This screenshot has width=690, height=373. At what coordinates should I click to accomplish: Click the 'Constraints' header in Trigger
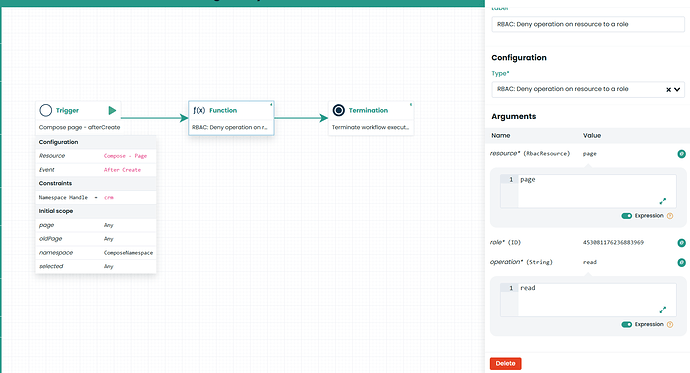(55, 183)
